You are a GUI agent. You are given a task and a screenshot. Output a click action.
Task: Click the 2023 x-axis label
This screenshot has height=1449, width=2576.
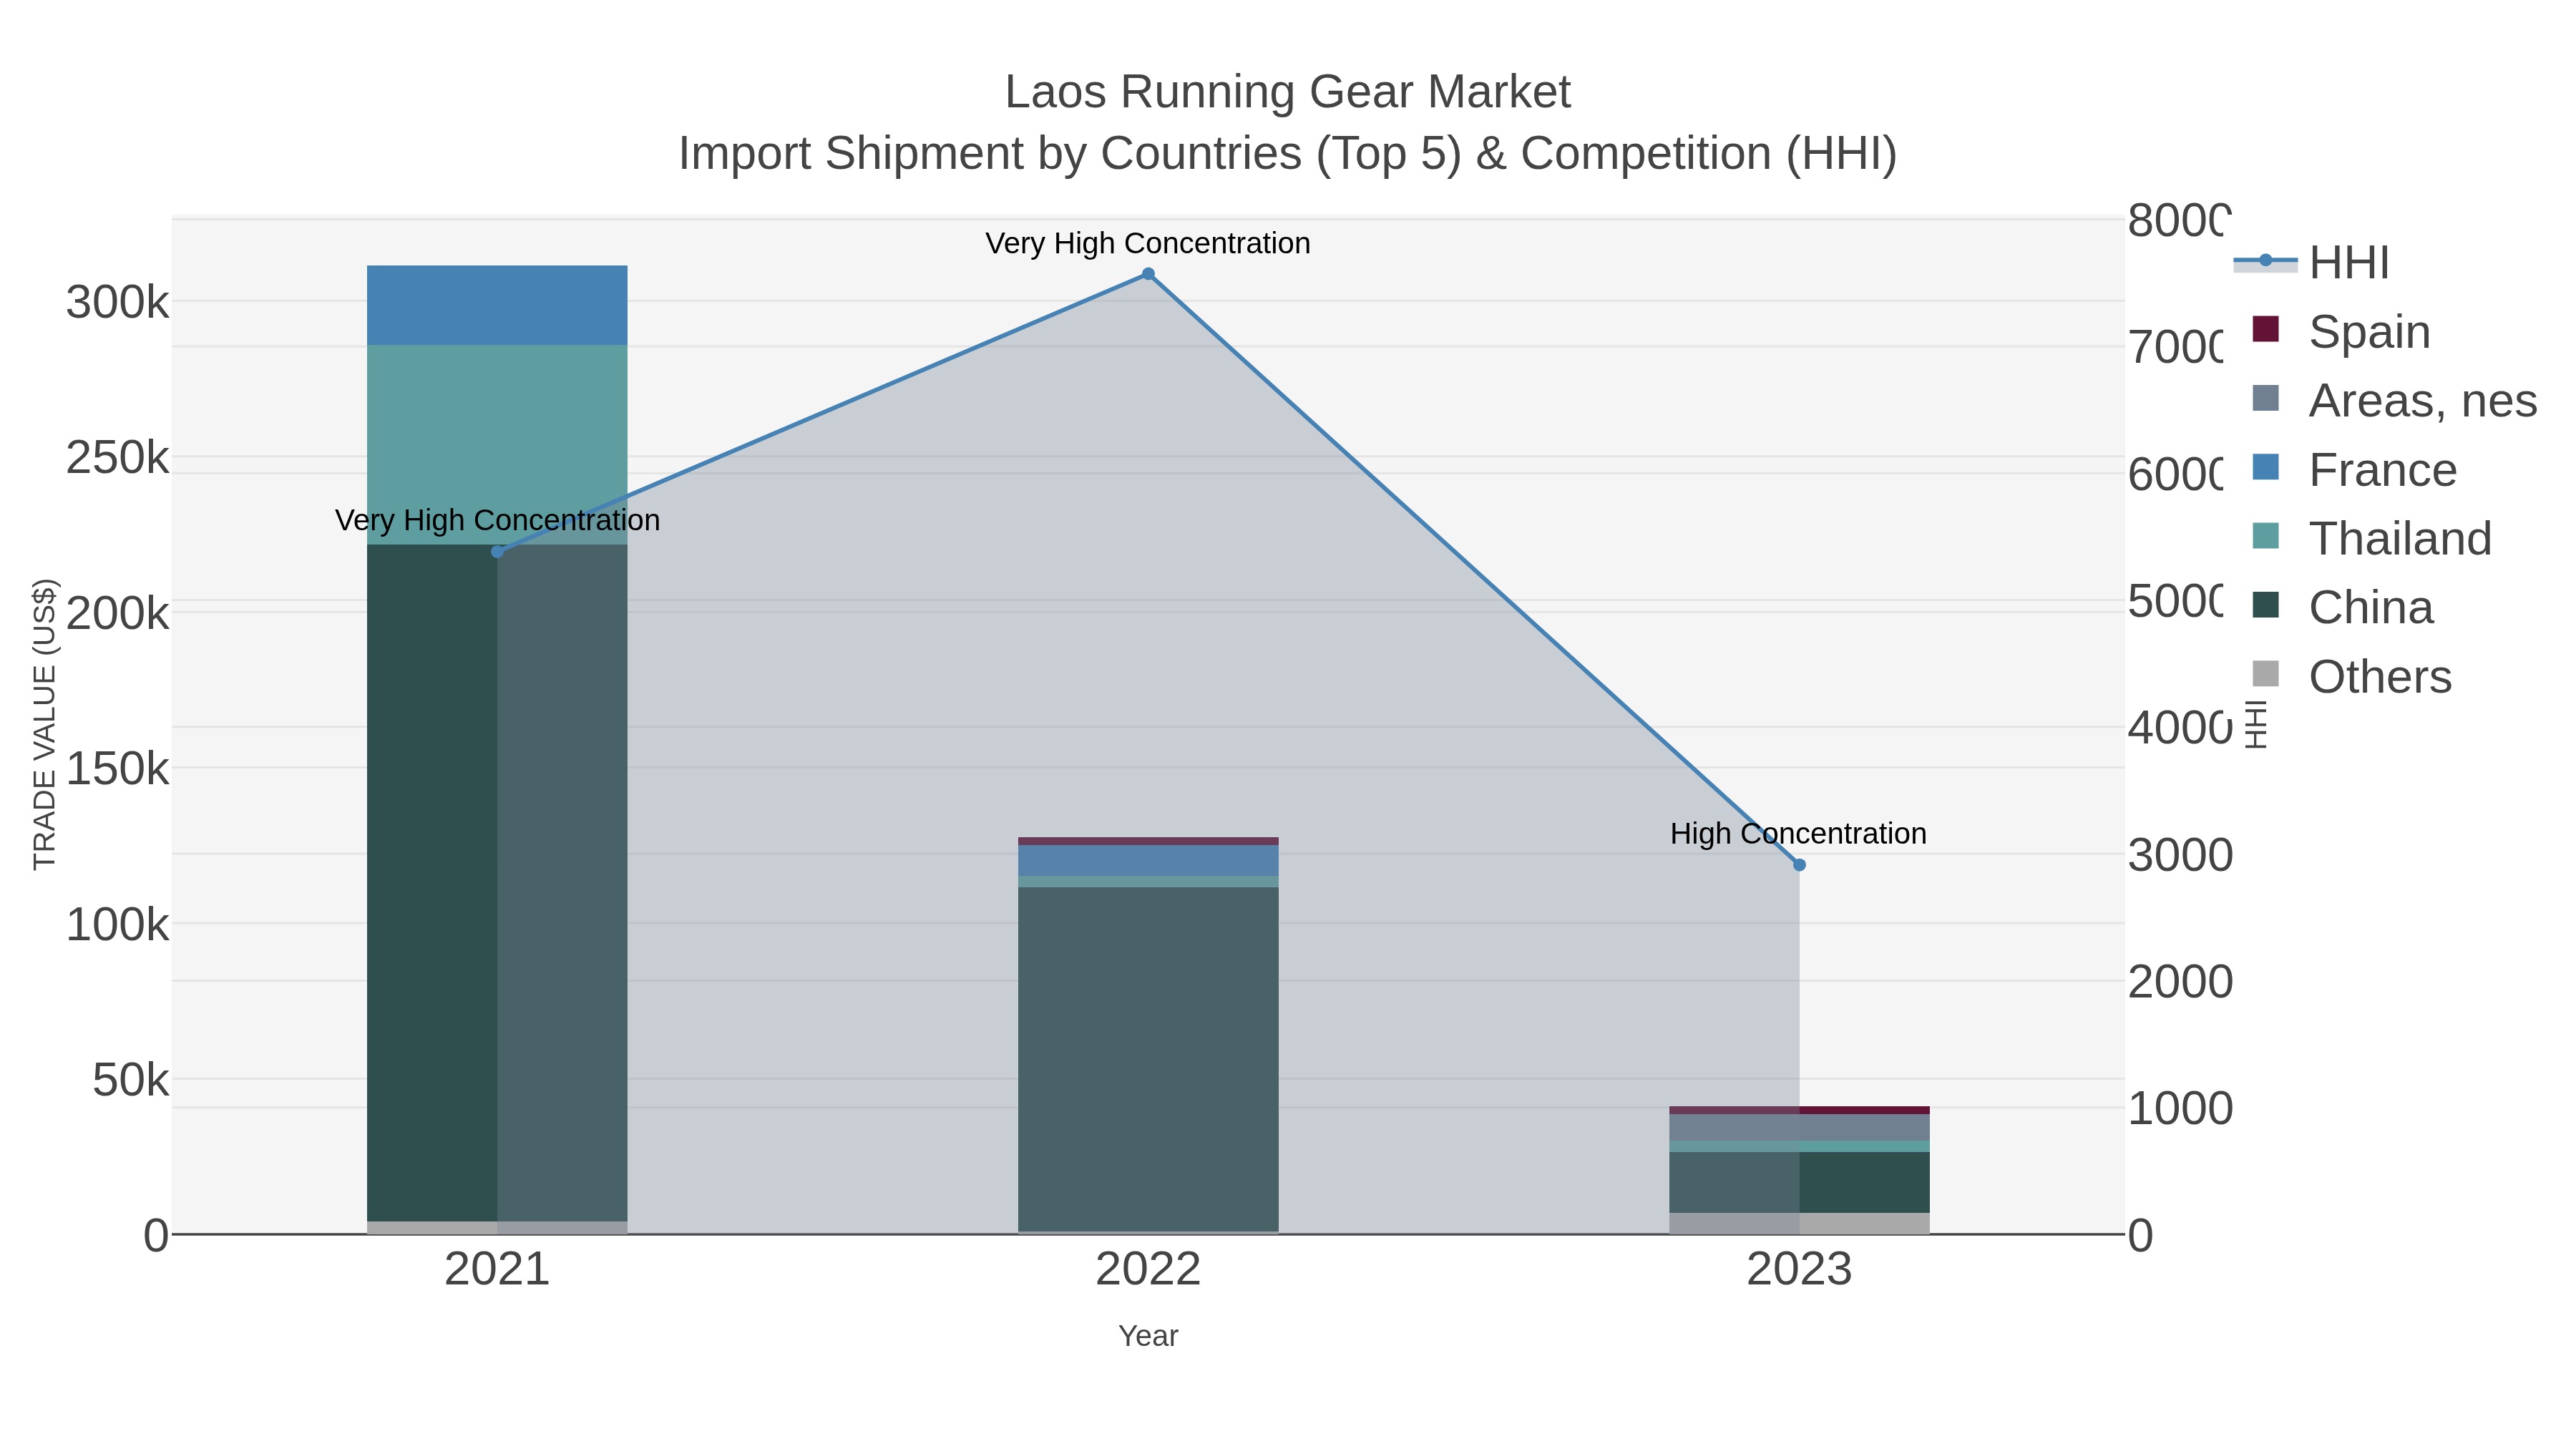(x=1799, y=1270)
